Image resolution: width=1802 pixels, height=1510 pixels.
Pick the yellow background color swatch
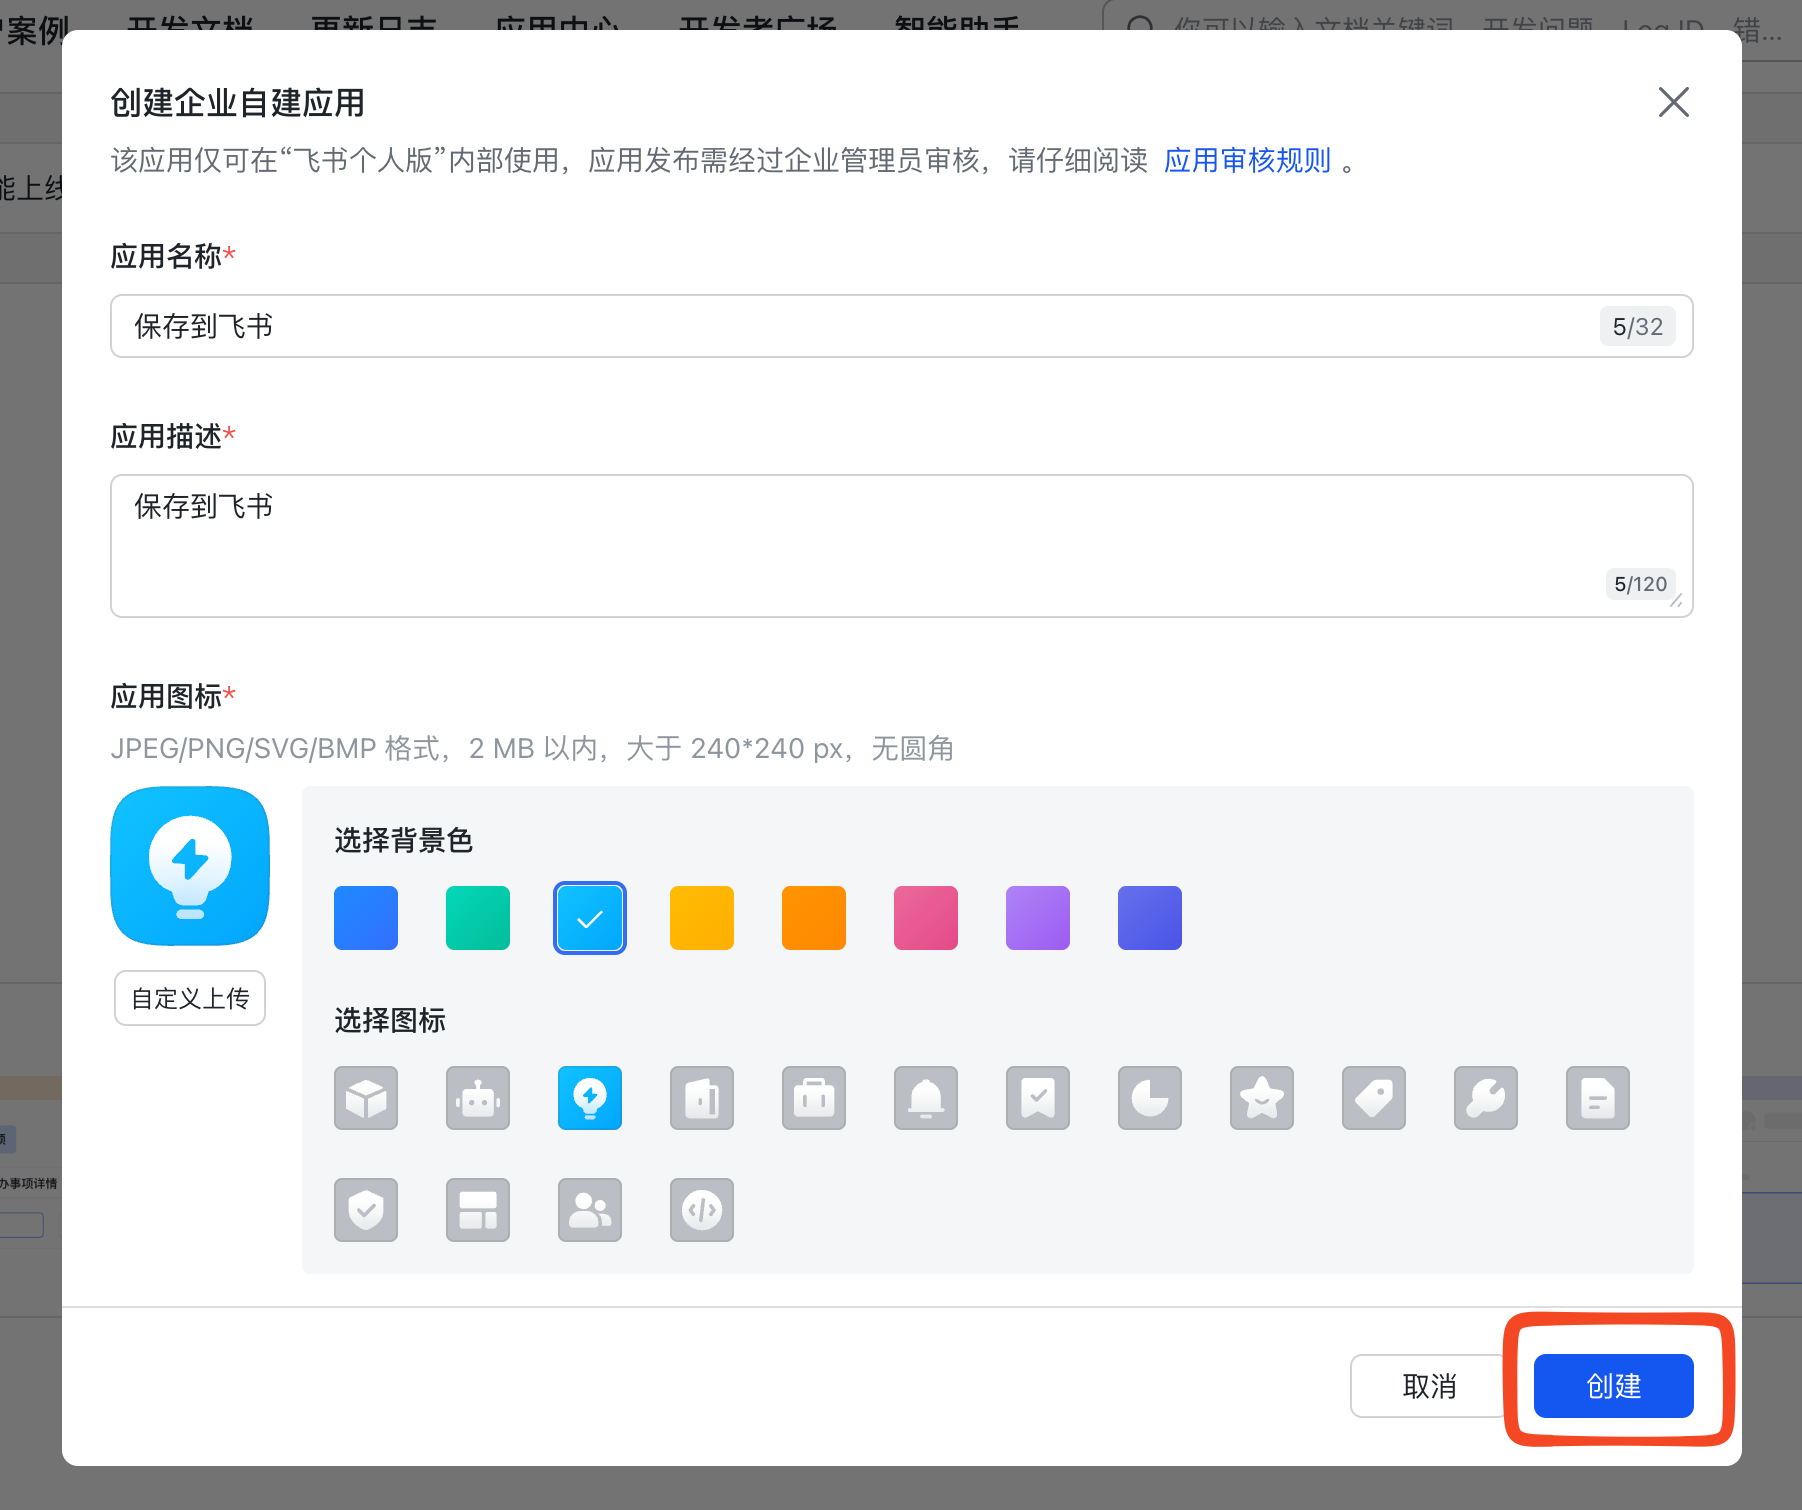701,917
